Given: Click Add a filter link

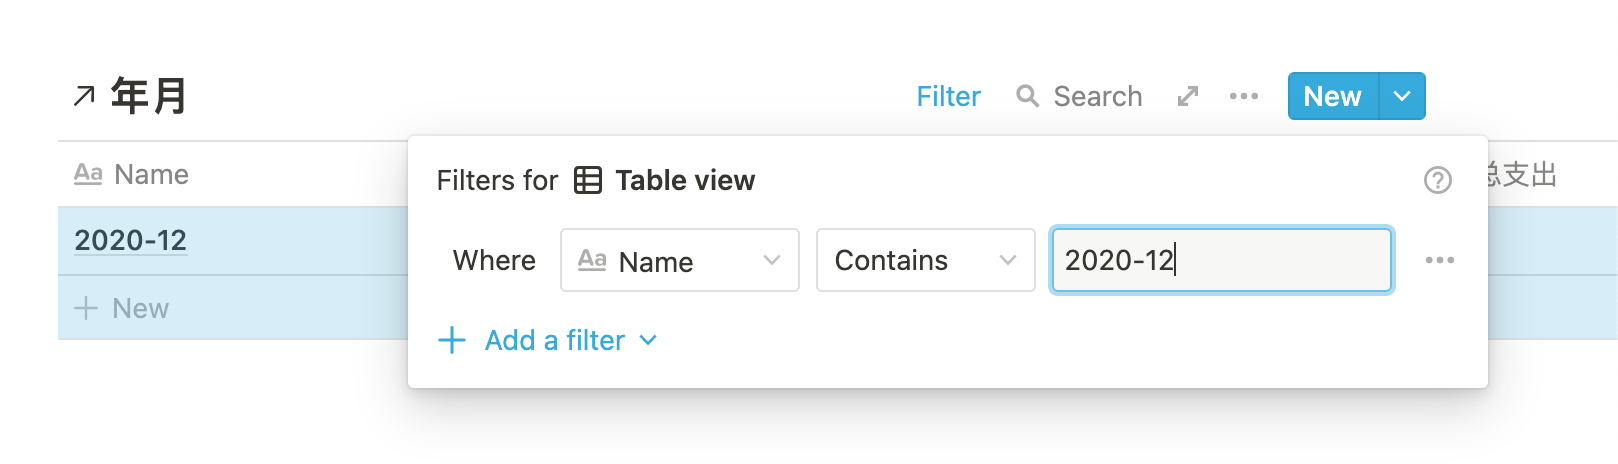Looking at the screenshot, I should 555,340.
